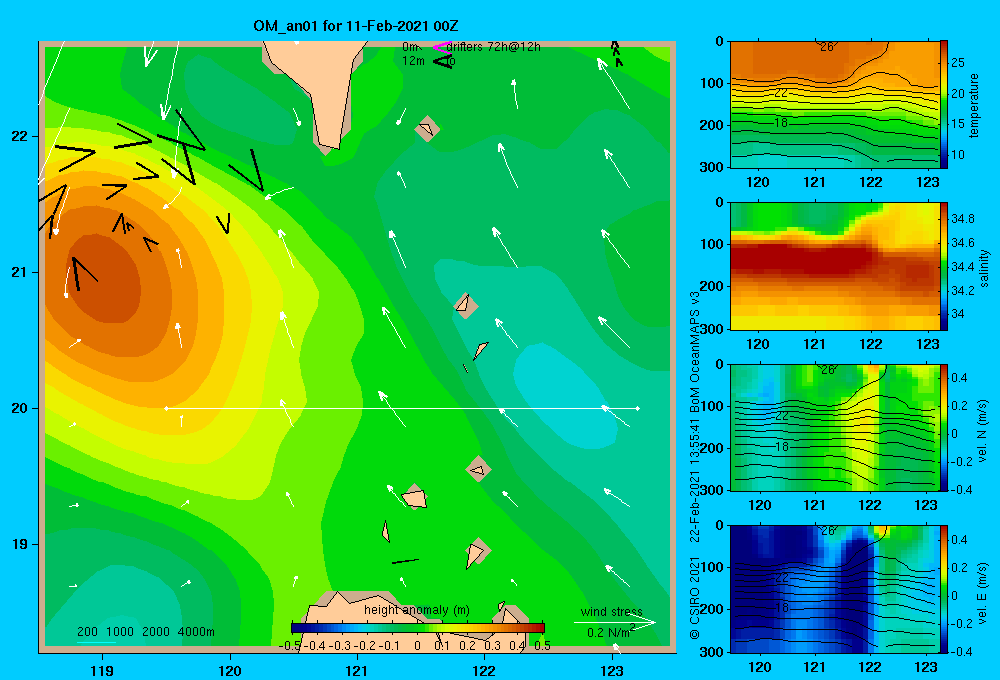Click the "© CSIRO 2021" copyright text
The width and height of the screenshot is (1000, 680).
point(695,598)
